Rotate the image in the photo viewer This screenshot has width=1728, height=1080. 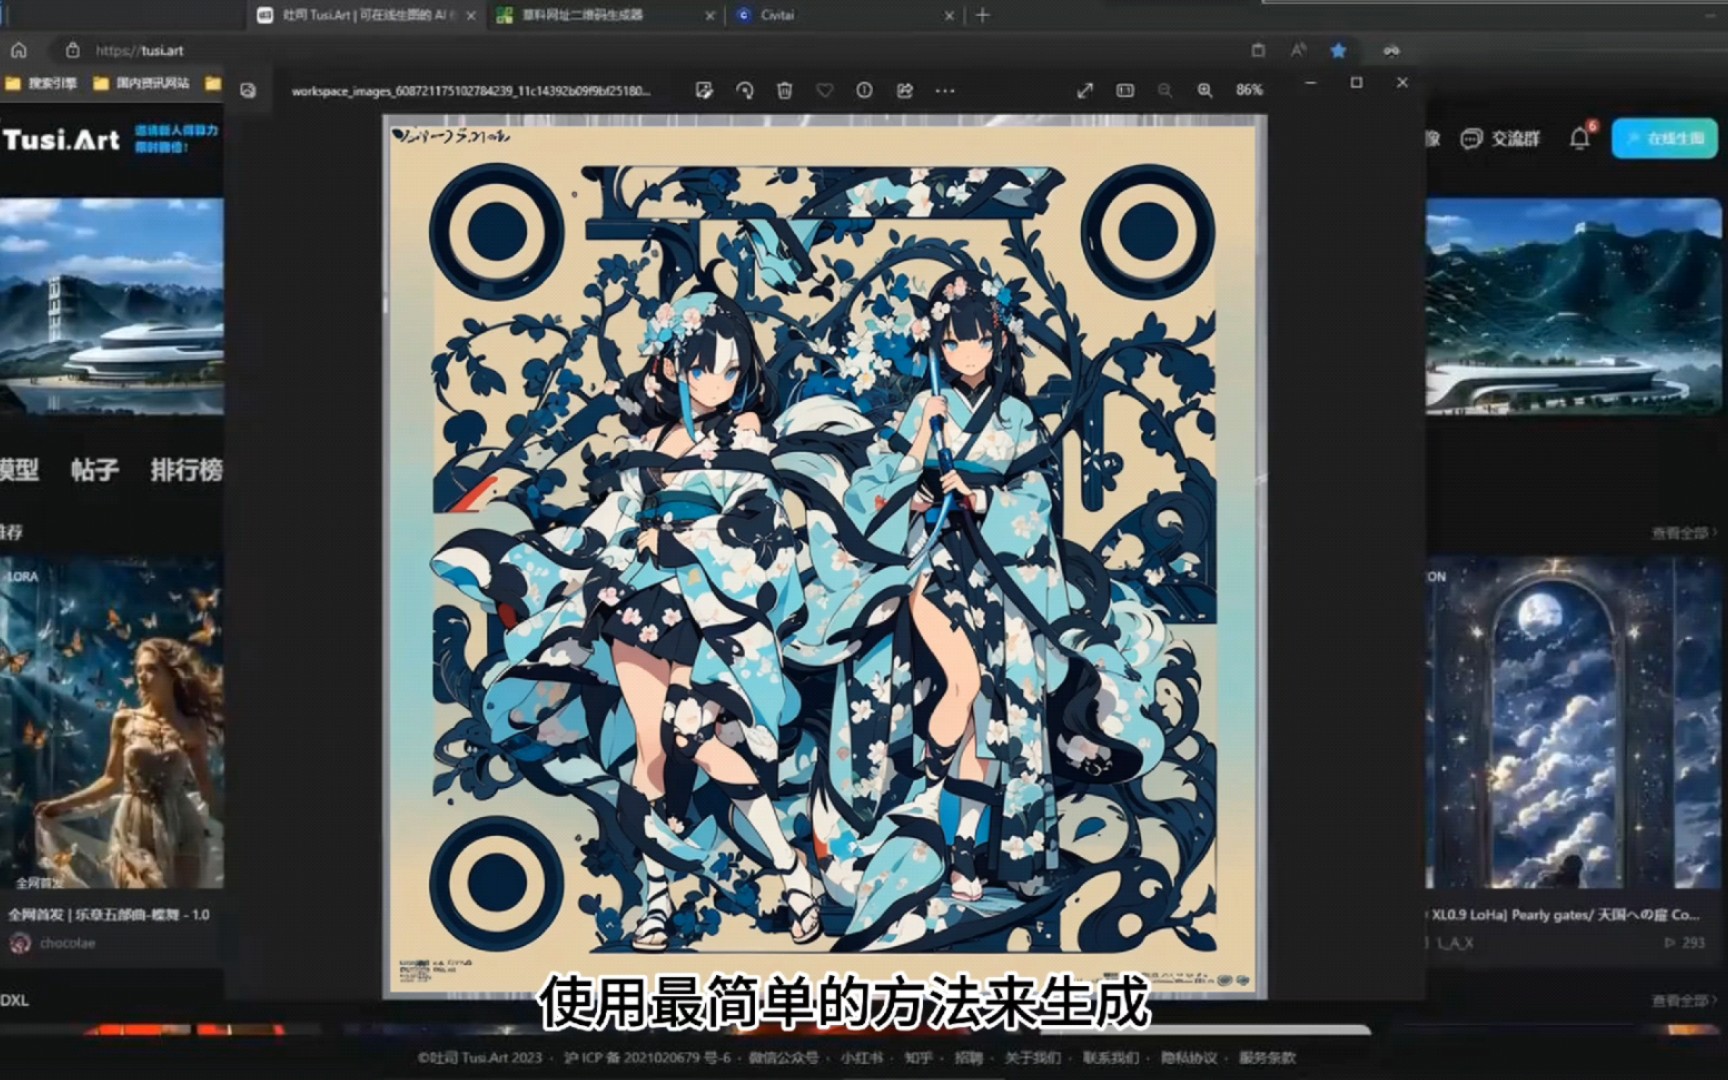click(x=744, y=90)
